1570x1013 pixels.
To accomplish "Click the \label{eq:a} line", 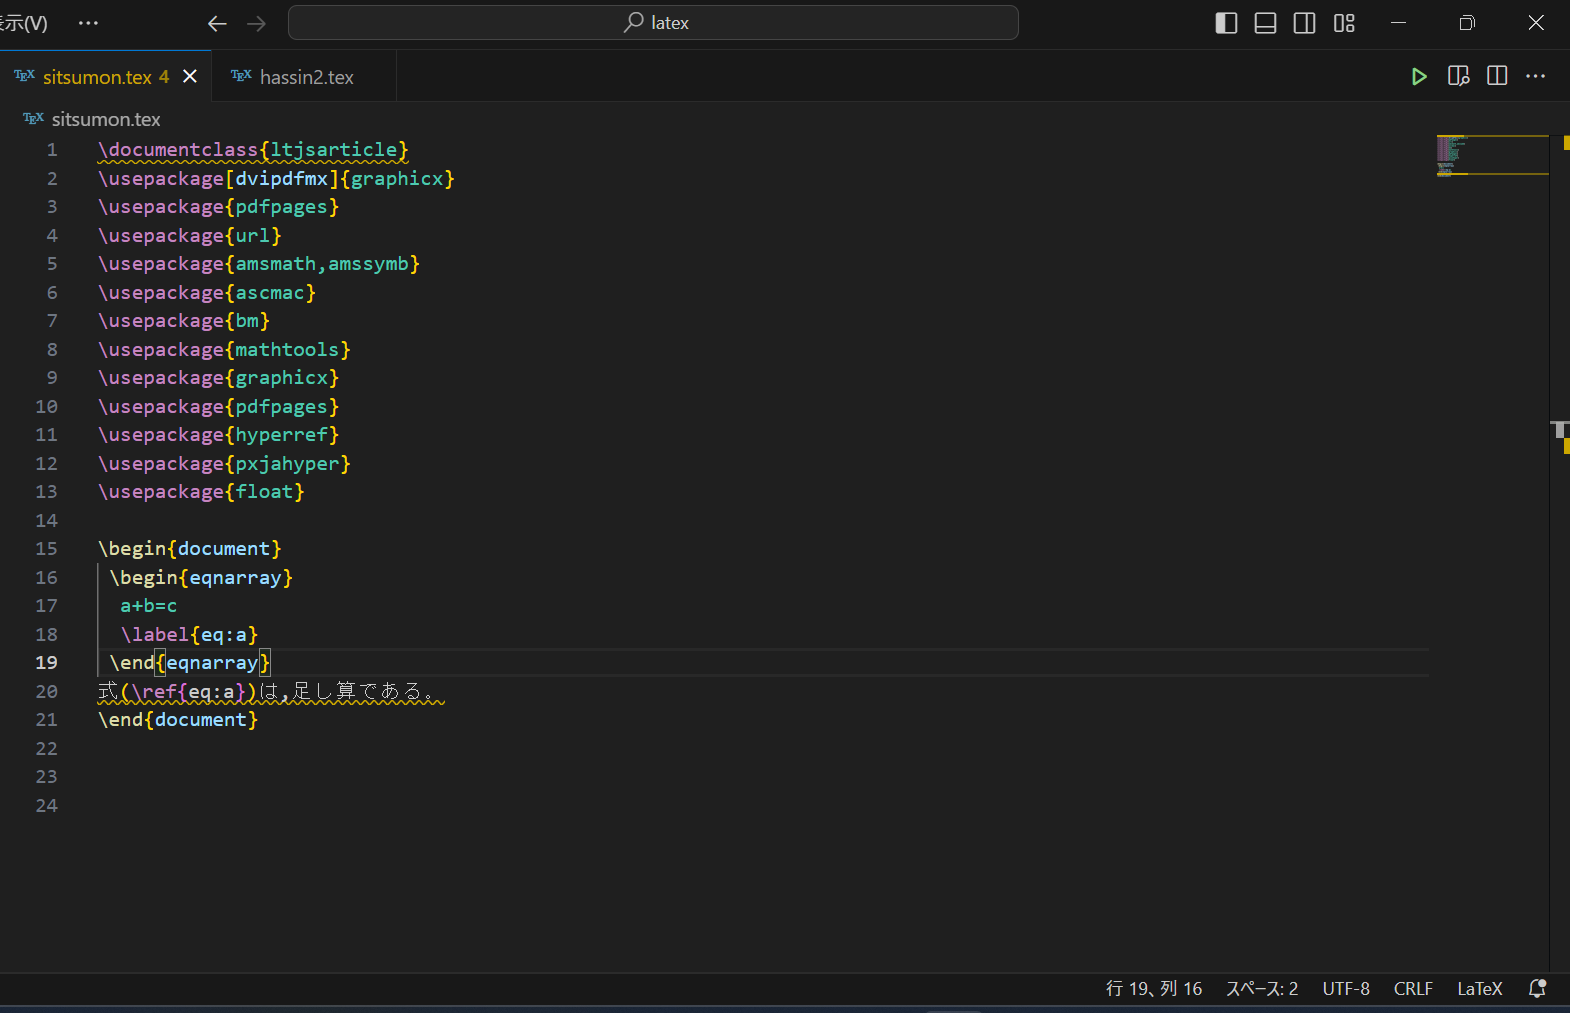I will click(x=189, y=635).
